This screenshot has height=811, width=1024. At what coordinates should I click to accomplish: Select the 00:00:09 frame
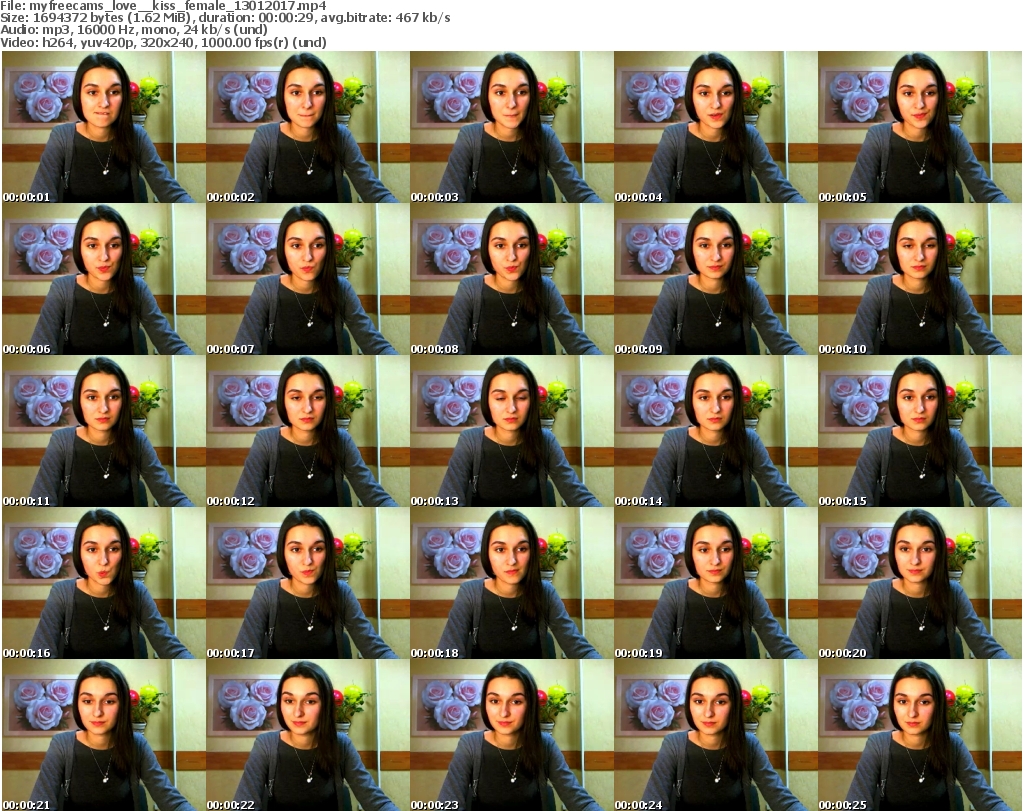[716, 279]
